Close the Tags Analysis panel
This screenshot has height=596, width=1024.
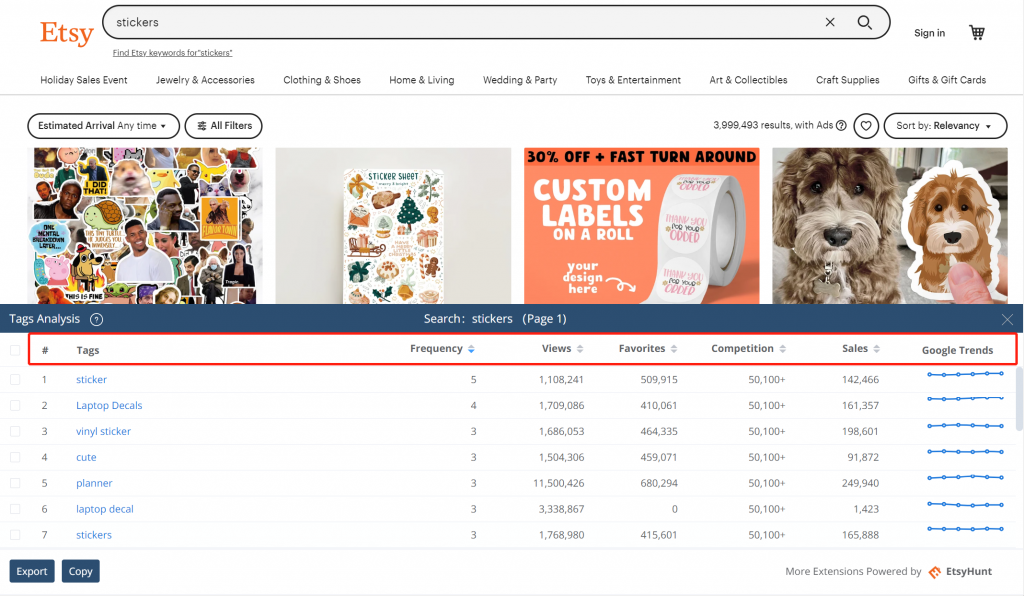click(x=1007, y=319)
